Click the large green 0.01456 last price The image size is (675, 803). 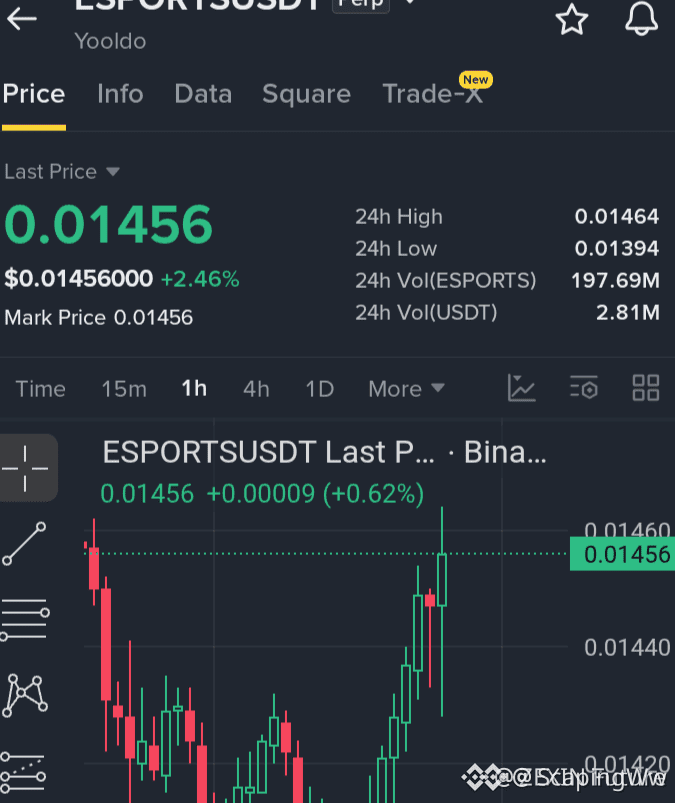tap(108, 224)
